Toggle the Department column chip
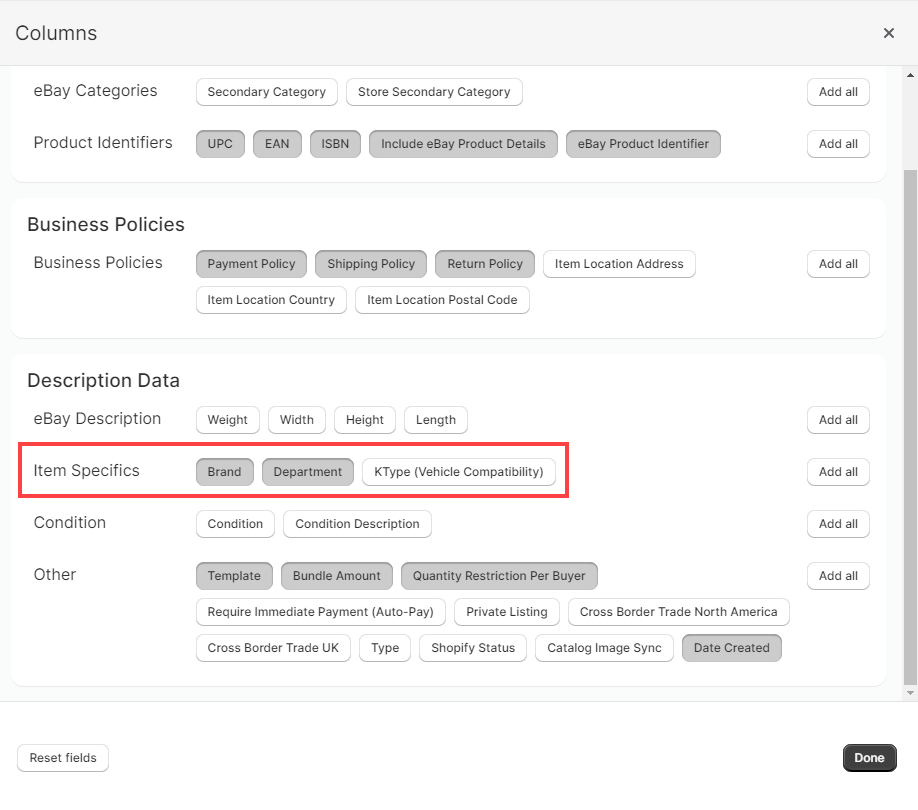This screenshot has width=918, height=810. coord(307,472)
